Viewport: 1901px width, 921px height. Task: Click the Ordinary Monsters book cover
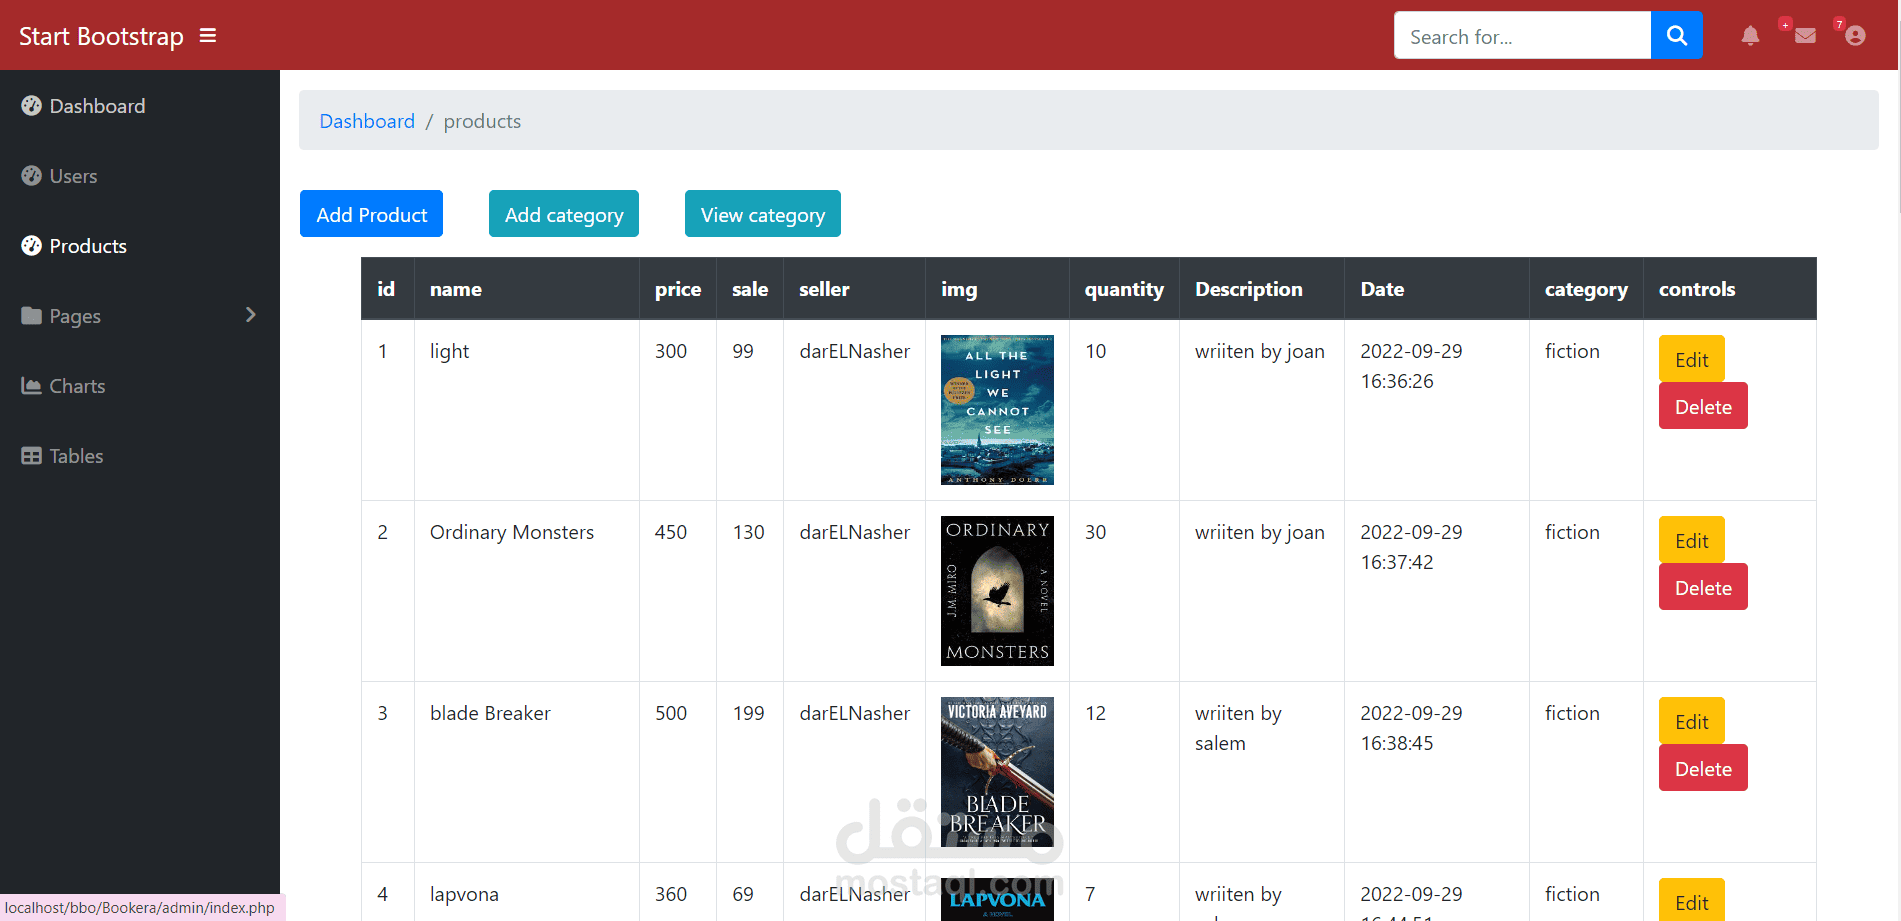pos(997,591)
